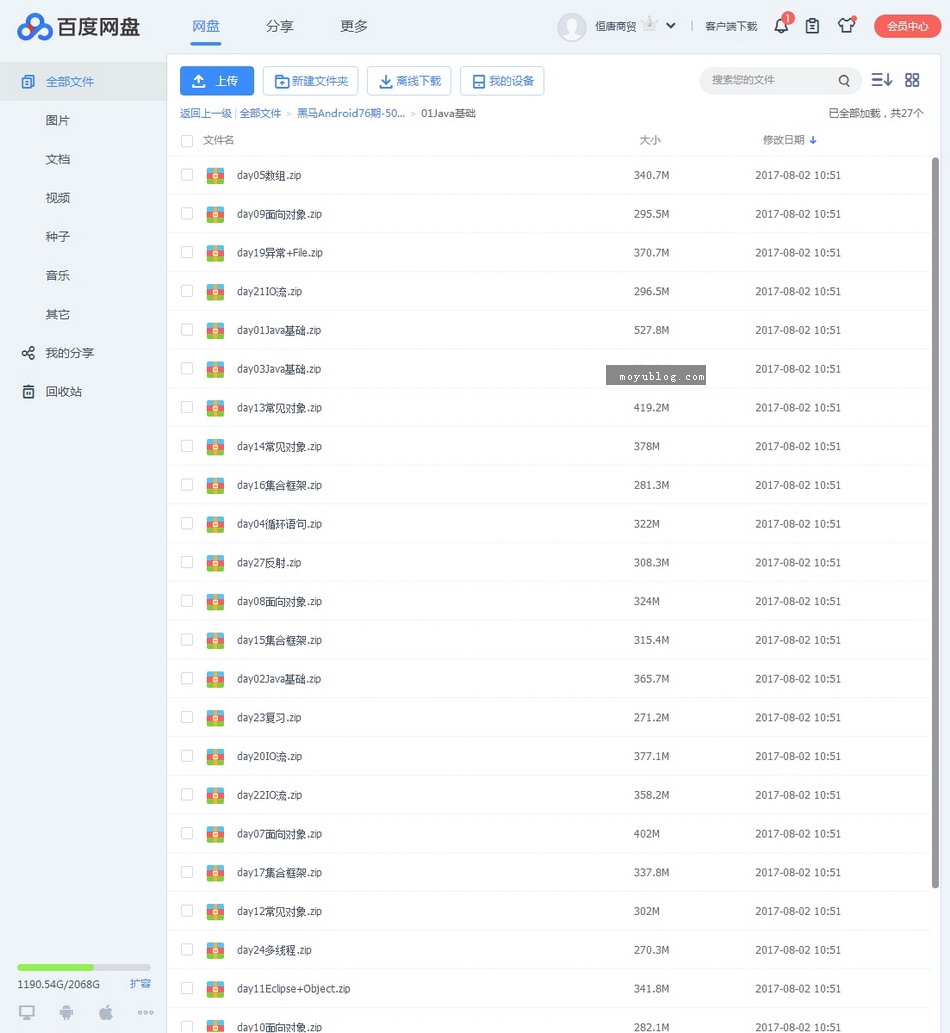The width and height of the screenshot is (950, 1033).
Task: Switch to grid view icon
Action: click(912, 80)
